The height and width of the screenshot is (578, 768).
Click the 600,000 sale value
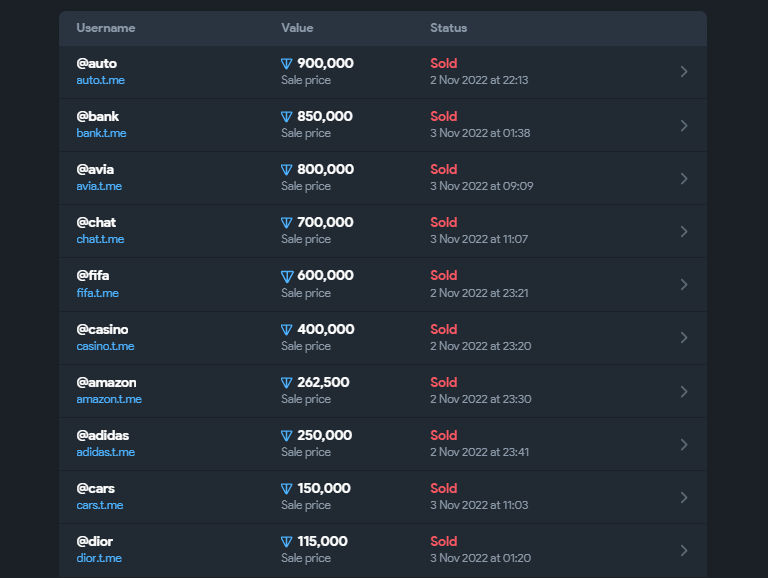(x=325, y=275)
